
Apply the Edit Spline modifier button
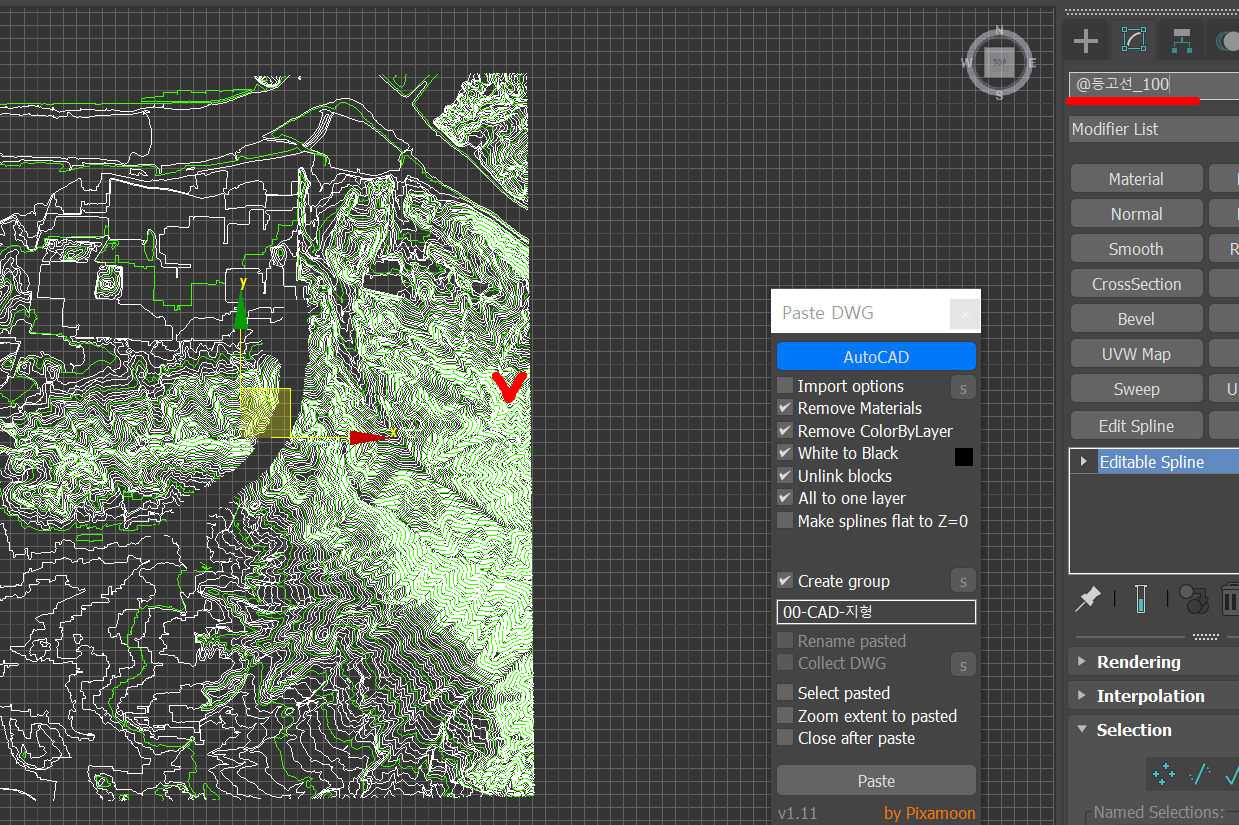(1136, 426)
